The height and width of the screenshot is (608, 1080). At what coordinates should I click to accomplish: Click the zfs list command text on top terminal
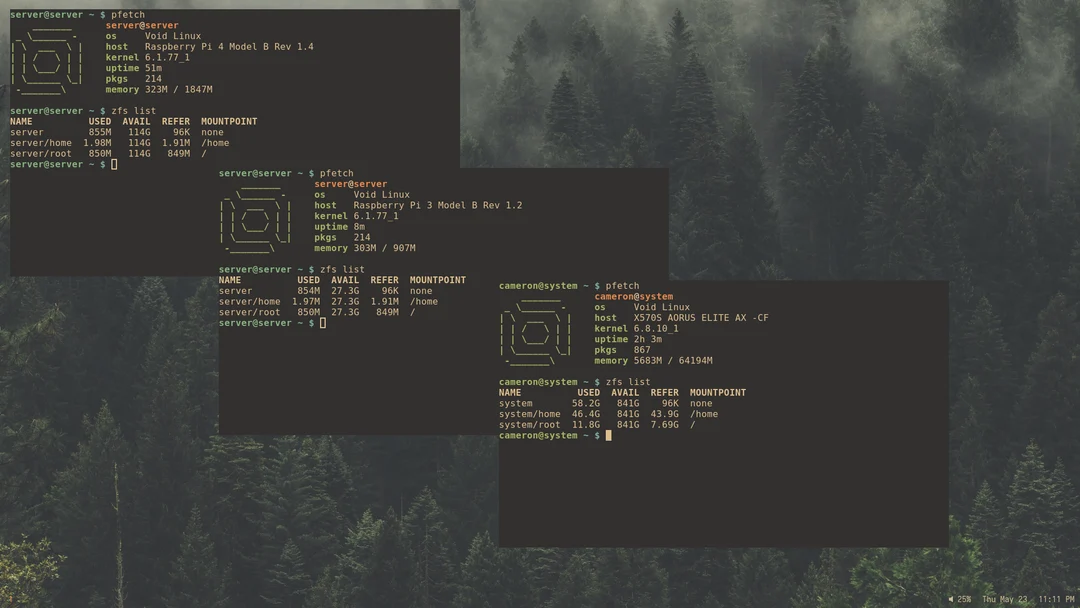133,110
